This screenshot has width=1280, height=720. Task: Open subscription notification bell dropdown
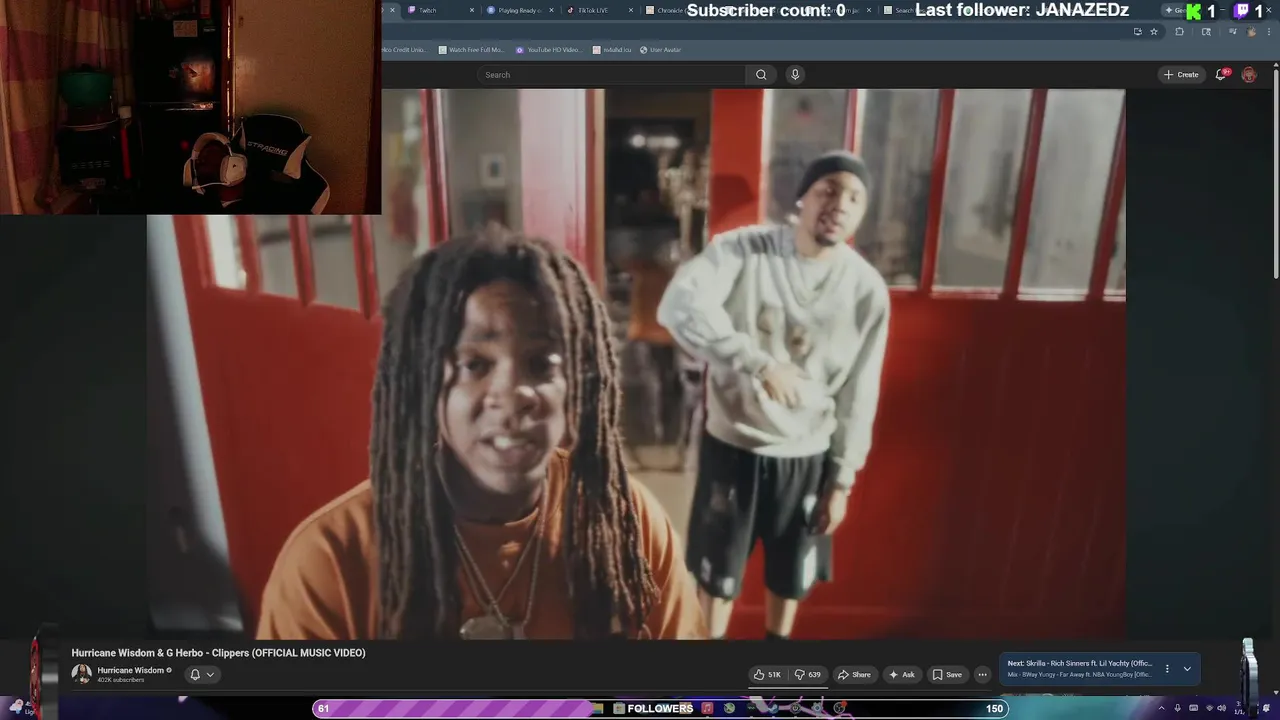pos(202,675)
